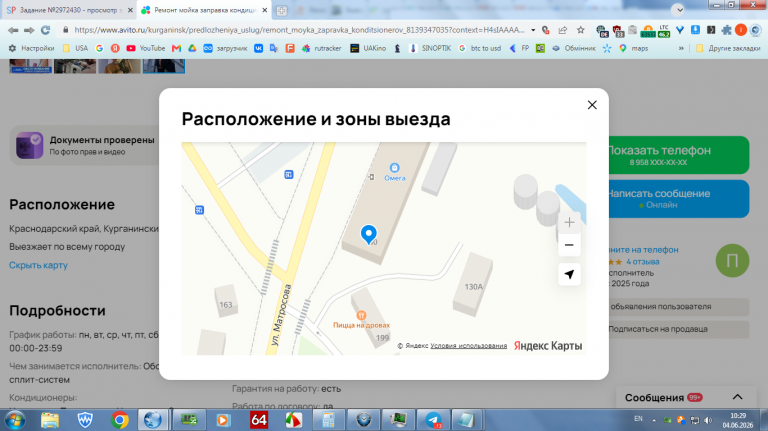Go back to the previous page
Screen dimensions: 768x431
pos(13,30)
